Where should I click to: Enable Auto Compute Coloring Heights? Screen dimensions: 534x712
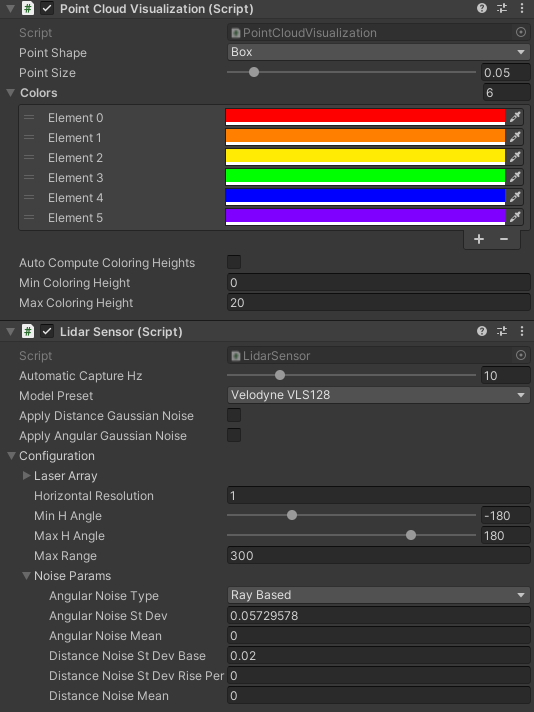coord(234,262)
